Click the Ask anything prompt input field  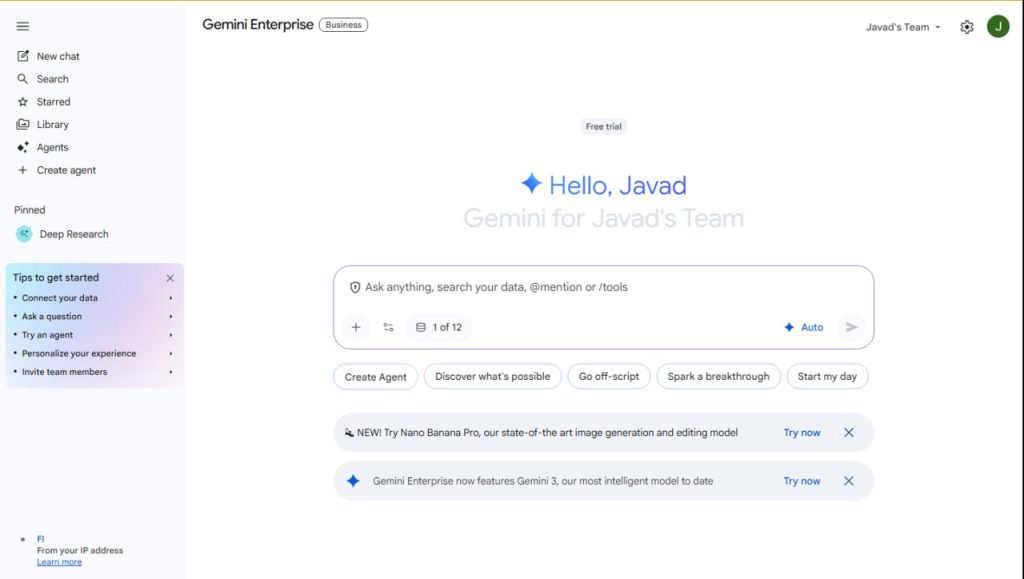(600, 287)
